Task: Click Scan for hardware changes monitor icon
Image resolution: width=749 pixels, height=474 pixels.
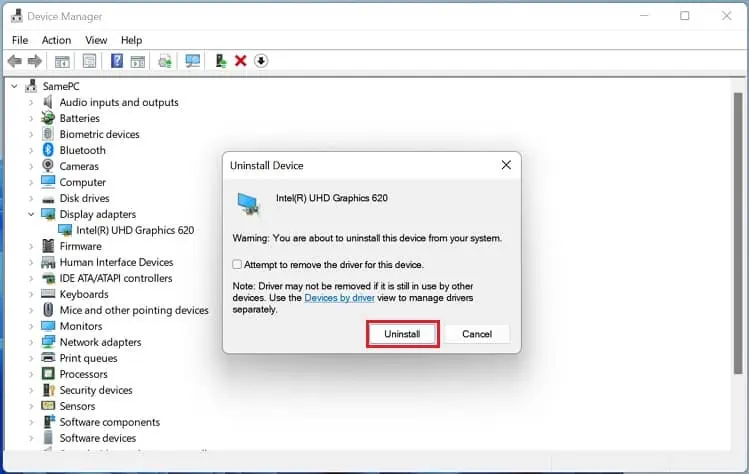Action: point(193,61)
